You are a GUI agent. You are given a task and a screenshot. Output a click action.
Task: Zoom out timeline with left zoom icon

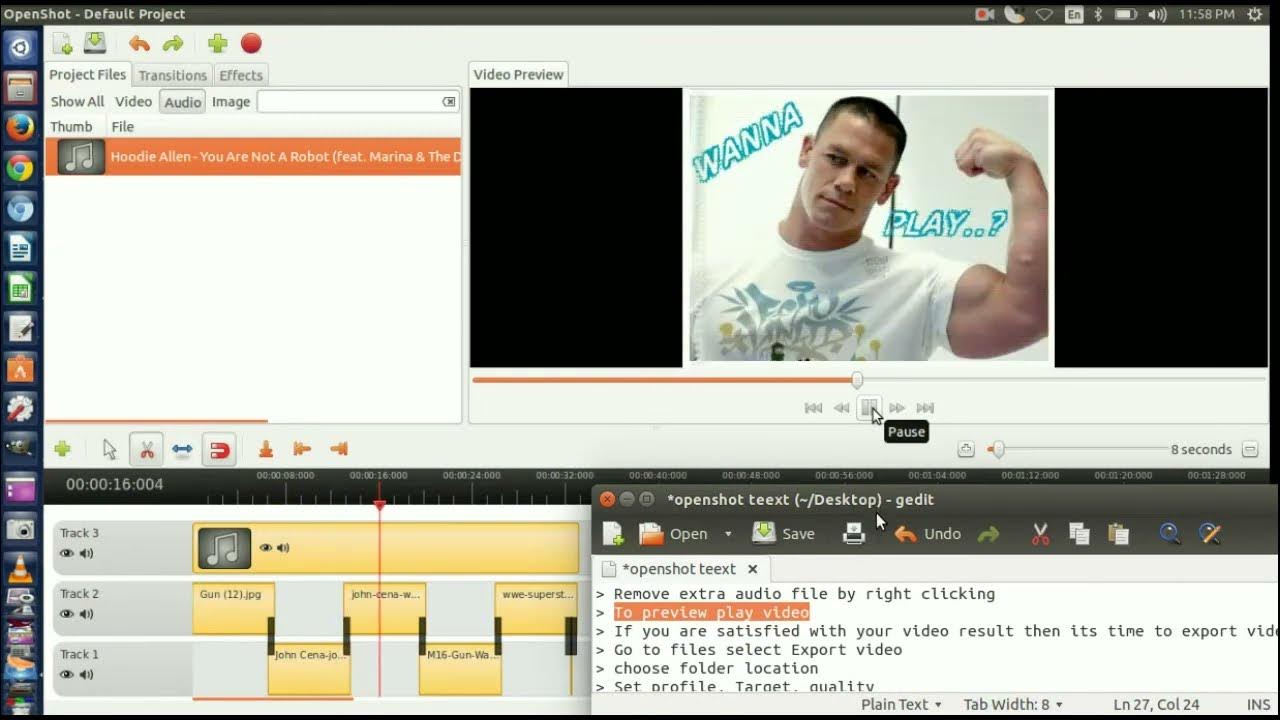coord(965,450)
